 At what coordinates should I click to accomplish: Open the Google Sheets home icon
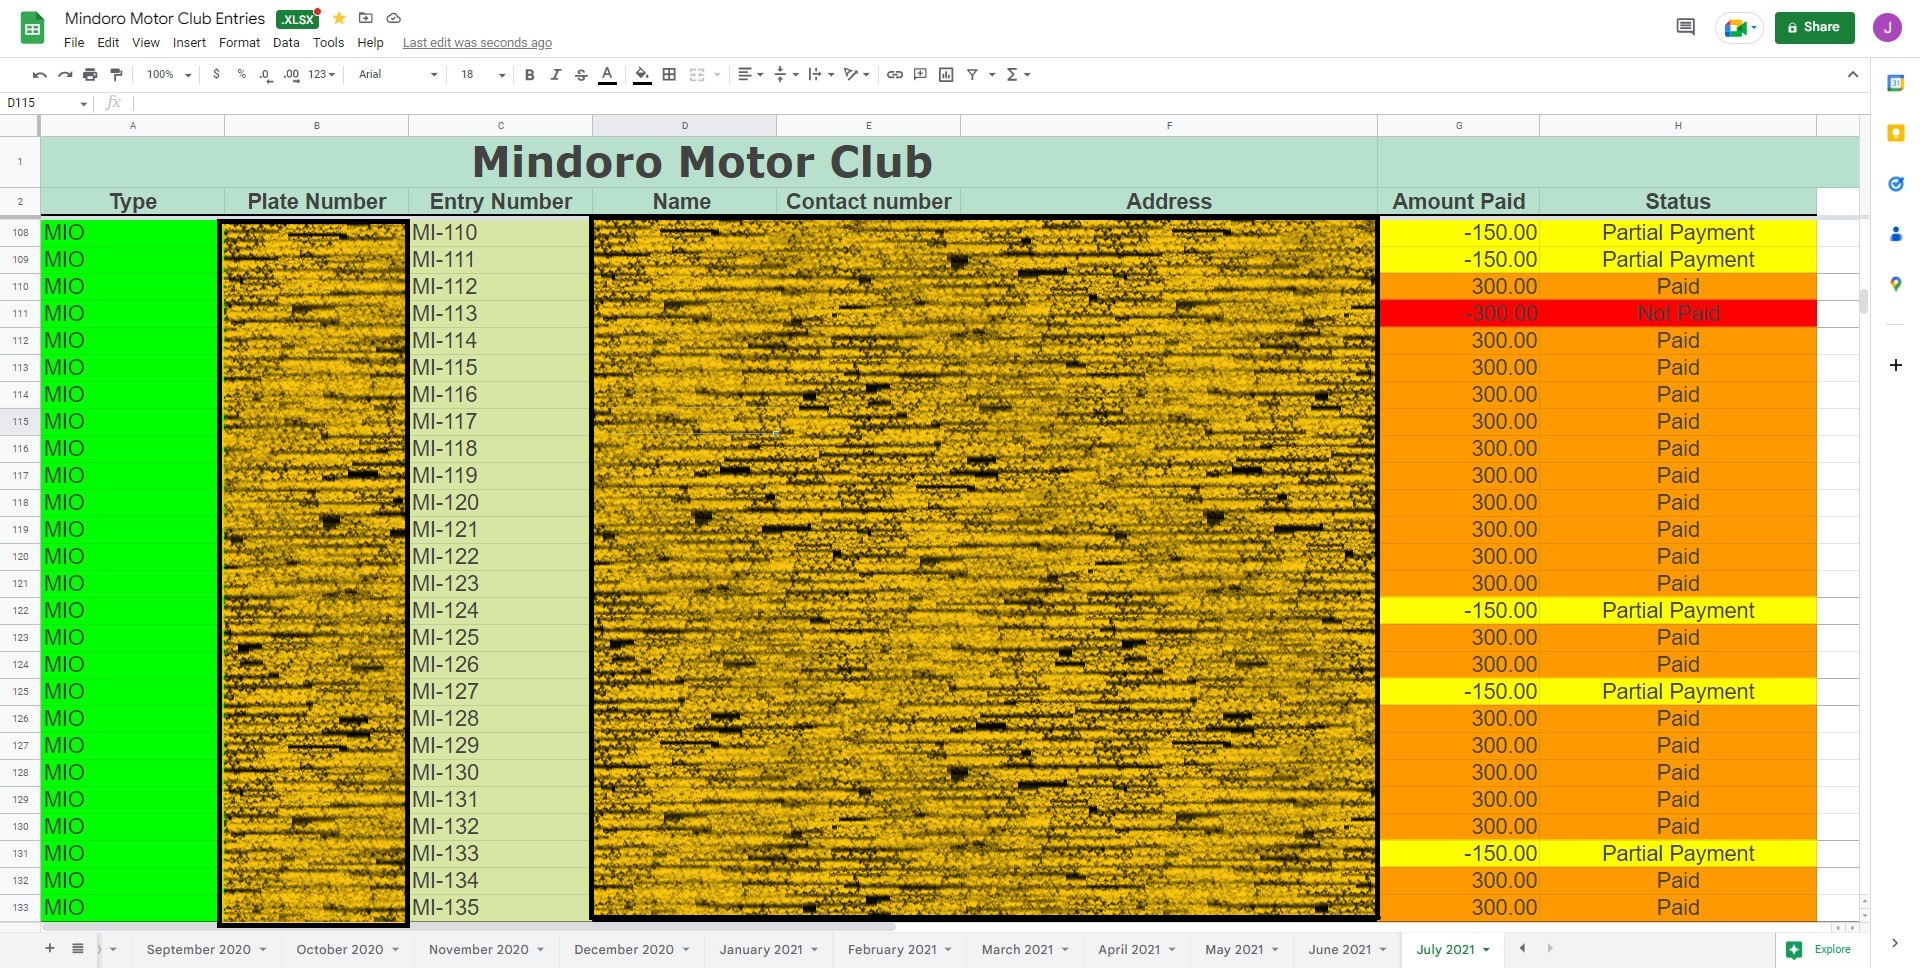pos(33,28)
